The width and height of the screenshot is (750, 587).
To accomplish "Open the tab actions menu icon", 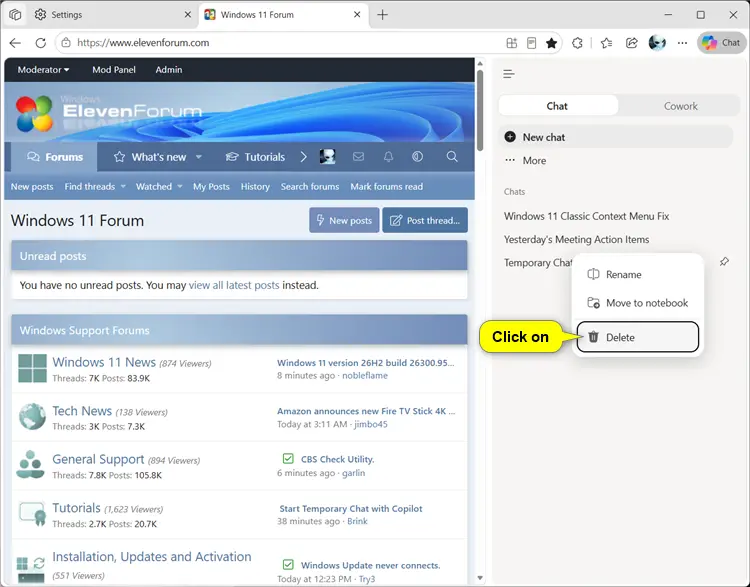I will coord(15,15).
